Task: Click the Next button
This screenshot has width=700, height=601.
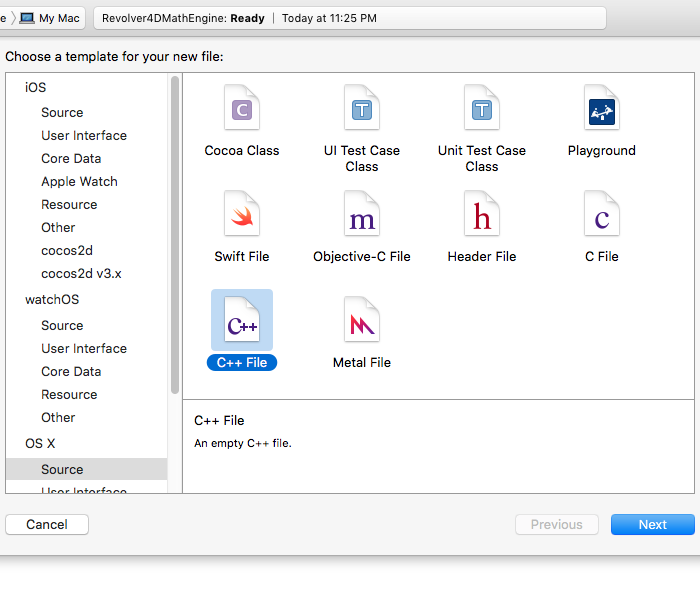Action: coord(653,524)
